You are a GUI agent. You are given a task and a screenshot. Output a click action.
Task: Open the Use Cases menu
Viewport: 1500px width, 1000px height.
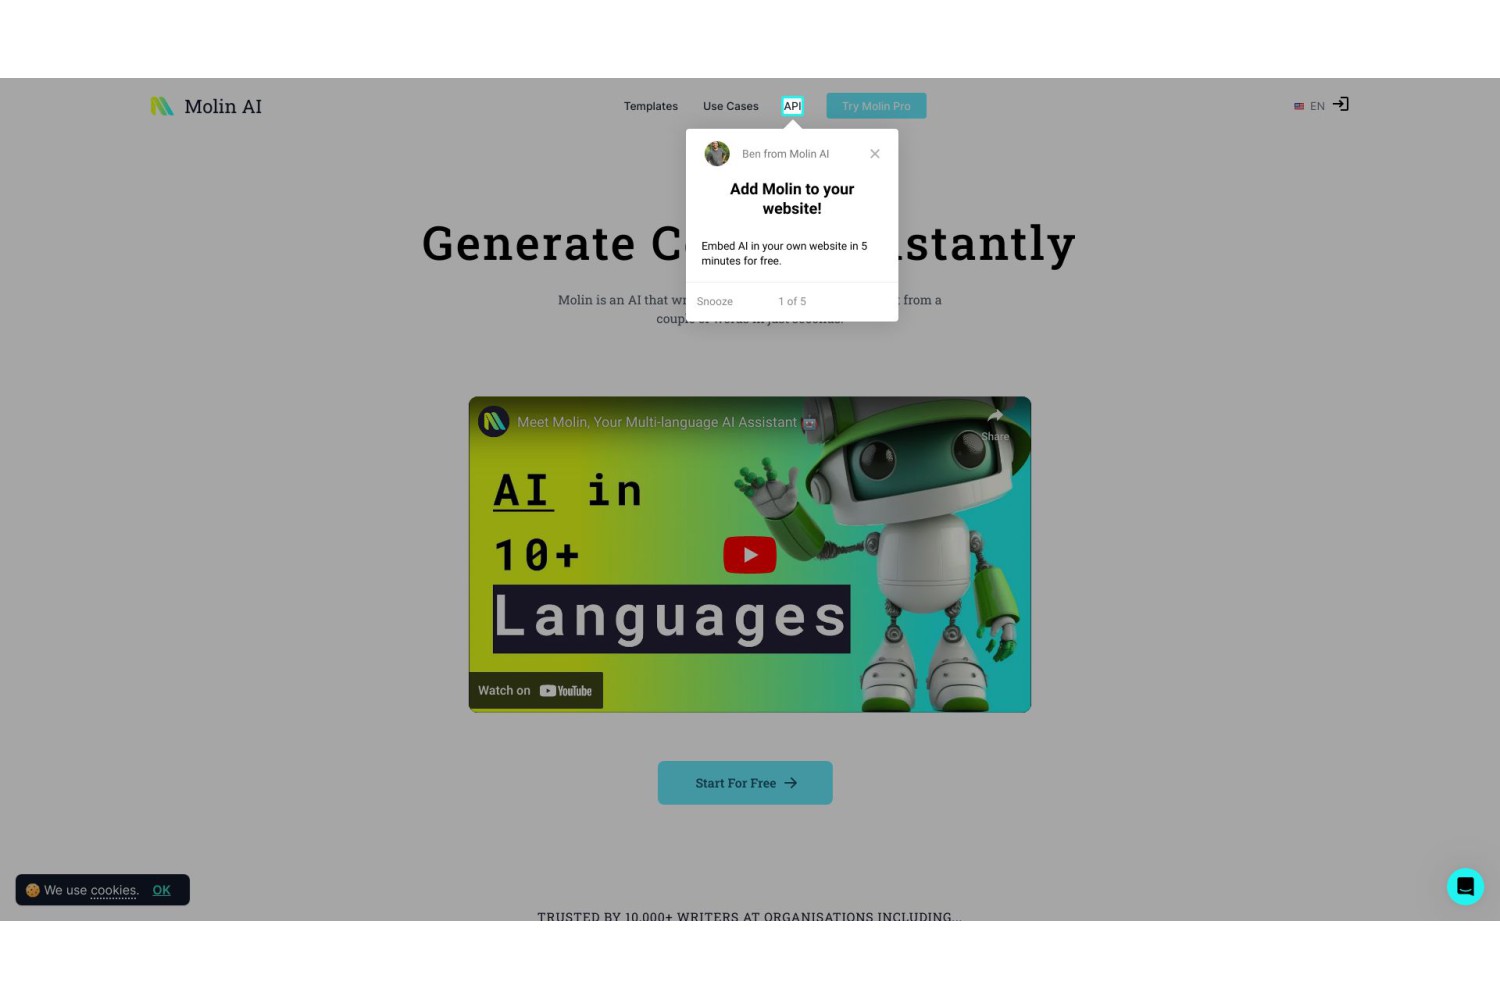pyautogui.click(x=731, y=106)
